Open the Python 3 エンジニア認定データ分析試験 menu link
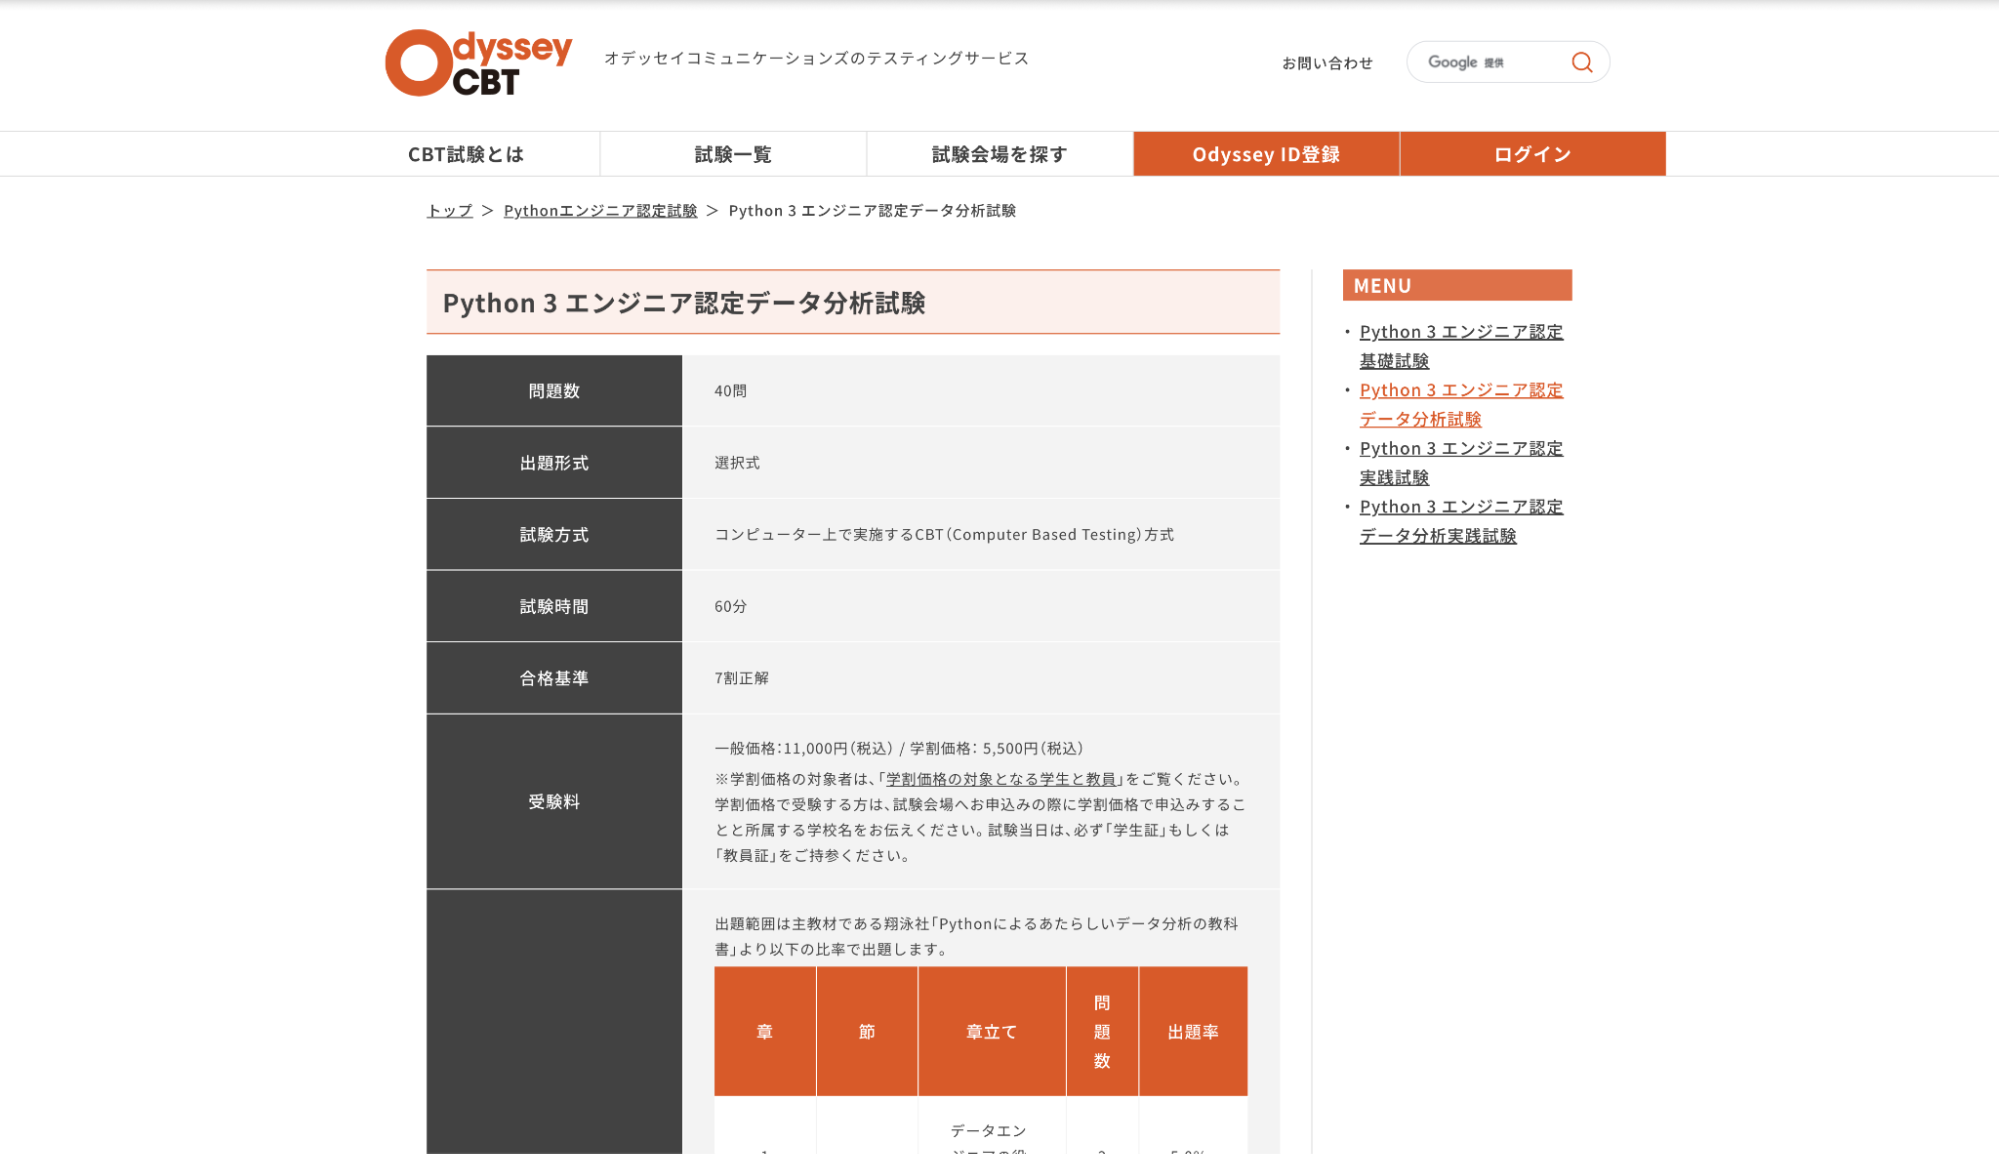This screenshot has height=1154, width=1999. pos(1461,405)
